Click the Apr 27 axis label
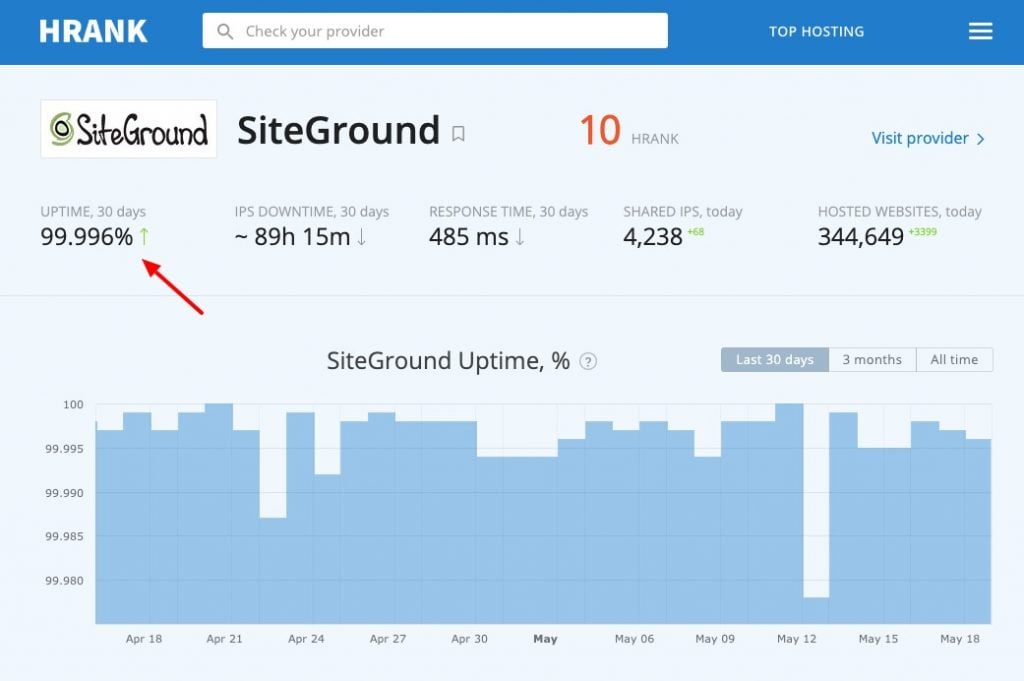Screen dimensions: 1024x681 (x=388, y=639)
